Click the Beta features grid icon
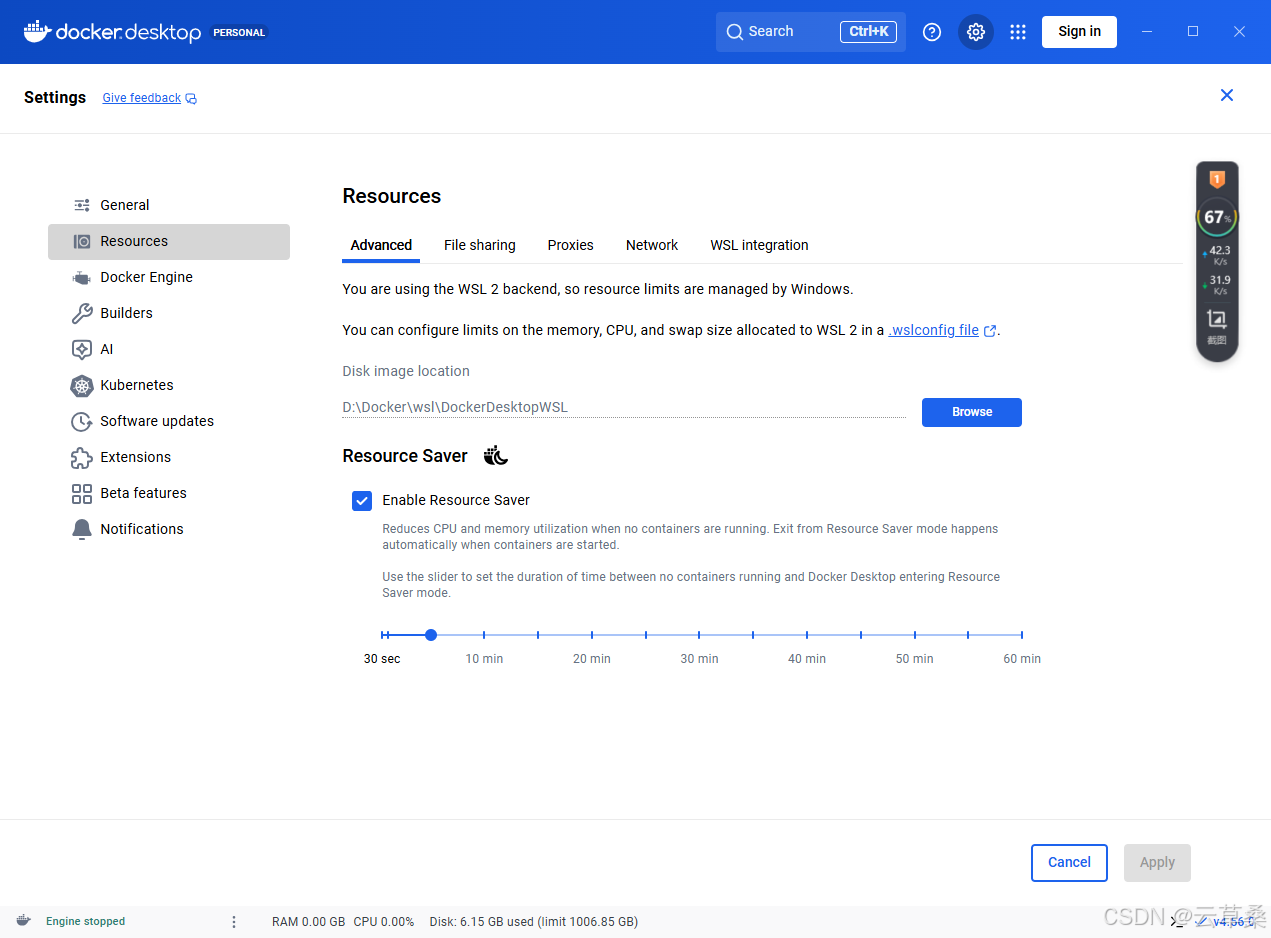Screen dimensions: 1271x938 tap(82, 493)
